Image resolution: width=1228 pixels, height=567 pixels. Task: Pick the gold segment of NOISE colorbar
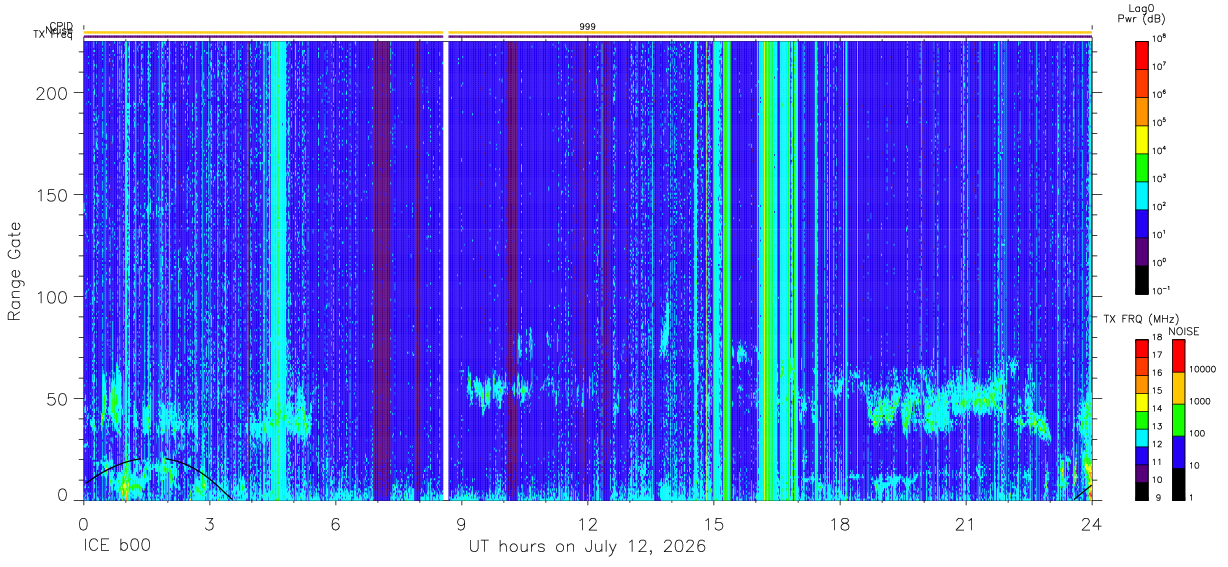(x=1178, y=387)
